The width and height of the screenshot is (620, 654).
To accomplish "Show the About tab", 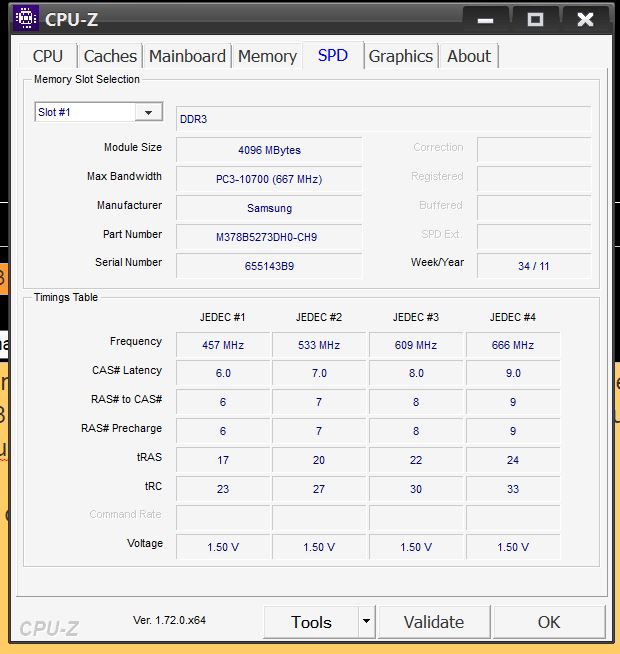I will pos(469,56).
